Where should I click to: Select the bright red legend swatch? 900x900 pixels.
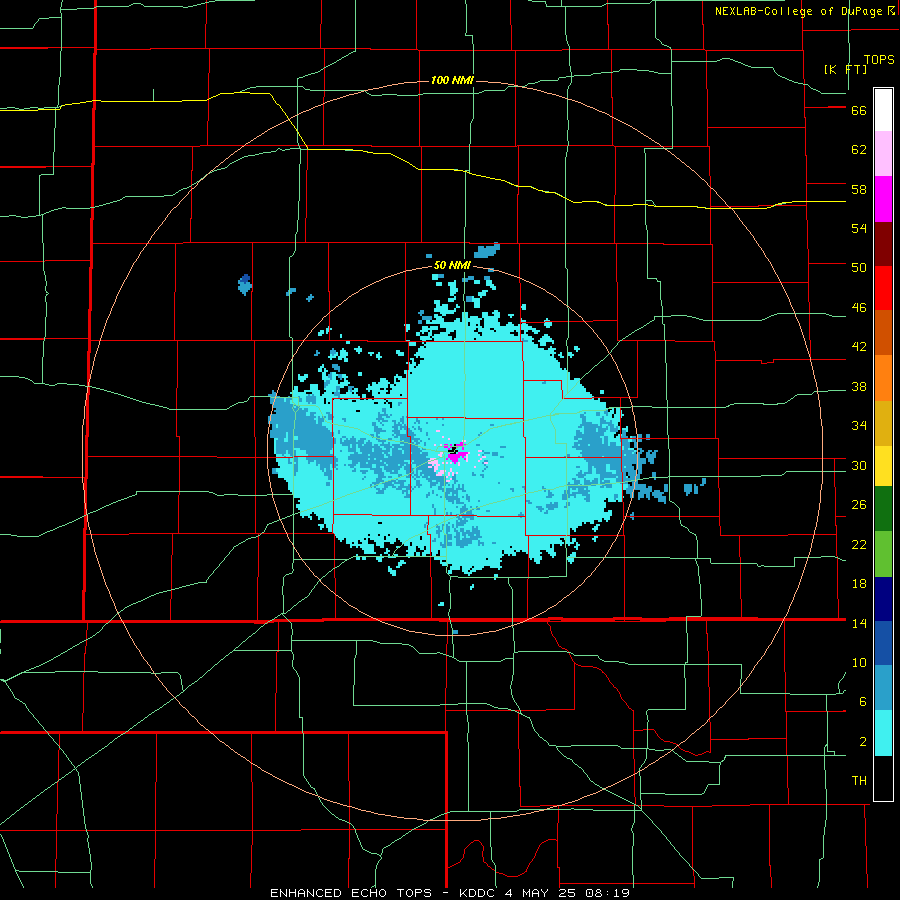[x=883, y=288]
